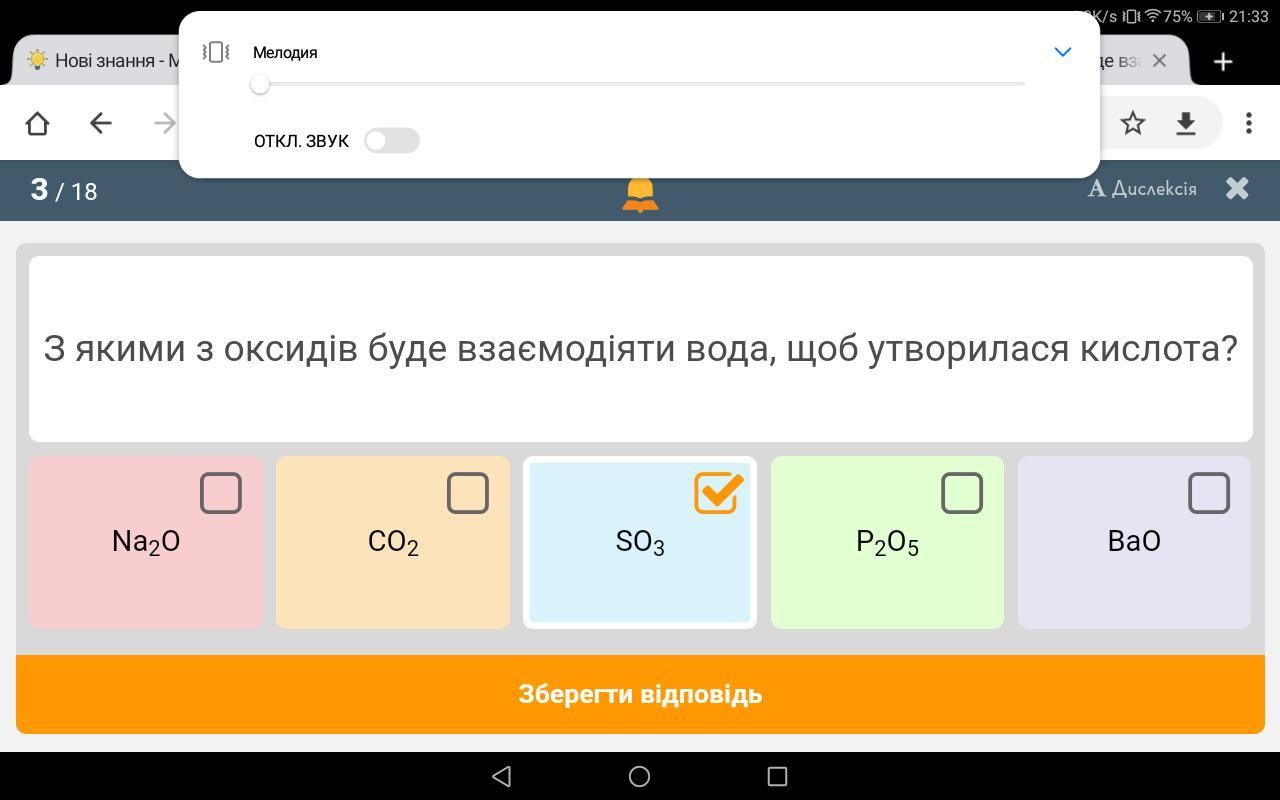Open the Дислексія font option
Image resolution: width=1280 pixels, height=800 pixels.
point(1142,188)
